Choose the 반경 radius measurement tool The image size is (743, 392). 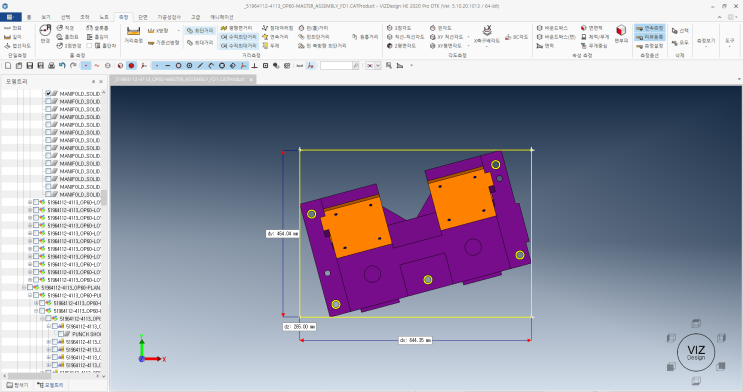[45, 34]
